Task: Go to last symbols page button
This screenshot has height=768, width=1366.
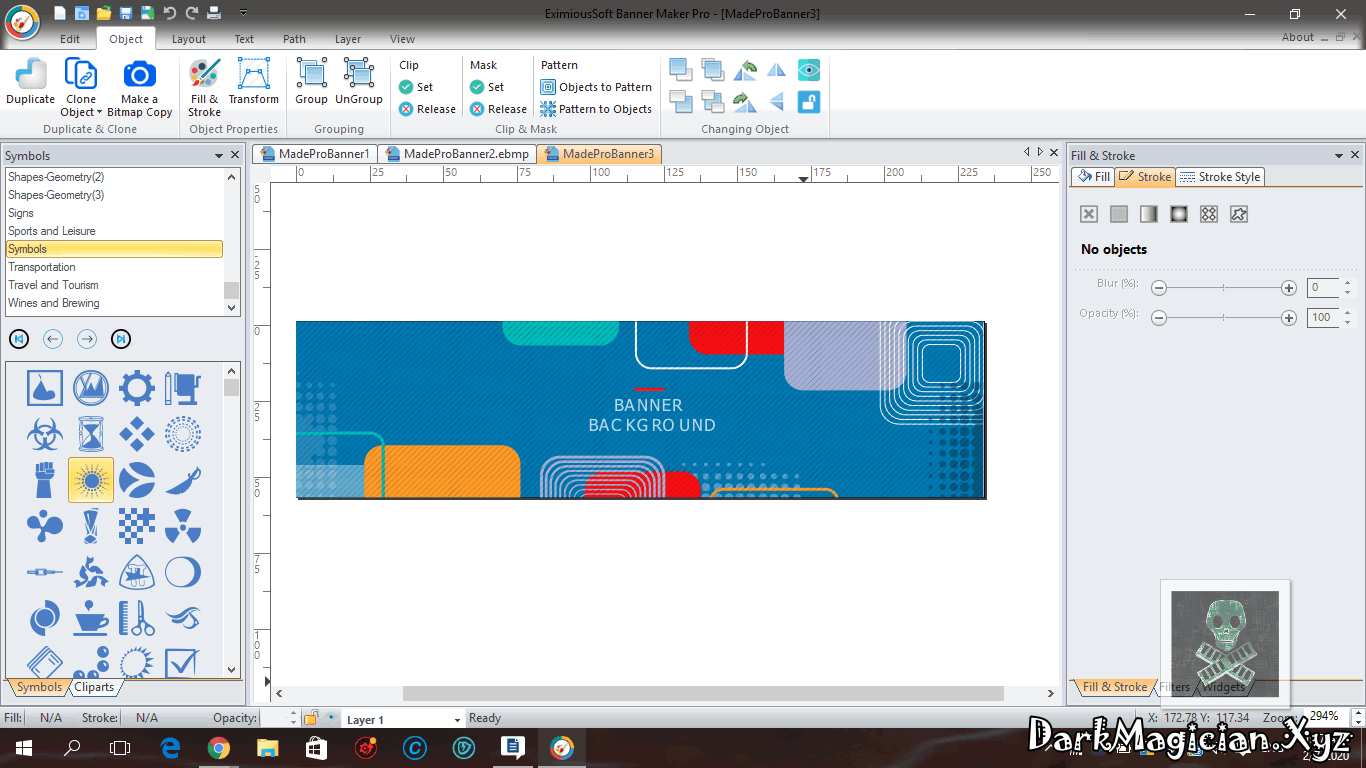Action: tap(121, 339)
